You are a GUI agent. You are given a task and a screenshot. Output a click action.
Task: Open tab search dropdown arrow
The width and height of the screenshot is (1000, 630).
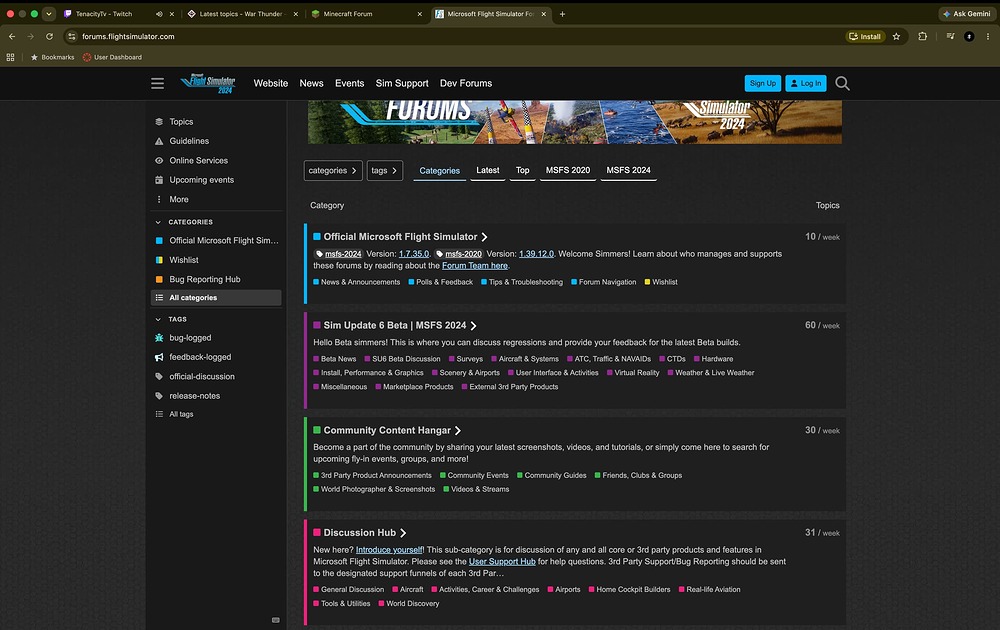click(48, 13)
